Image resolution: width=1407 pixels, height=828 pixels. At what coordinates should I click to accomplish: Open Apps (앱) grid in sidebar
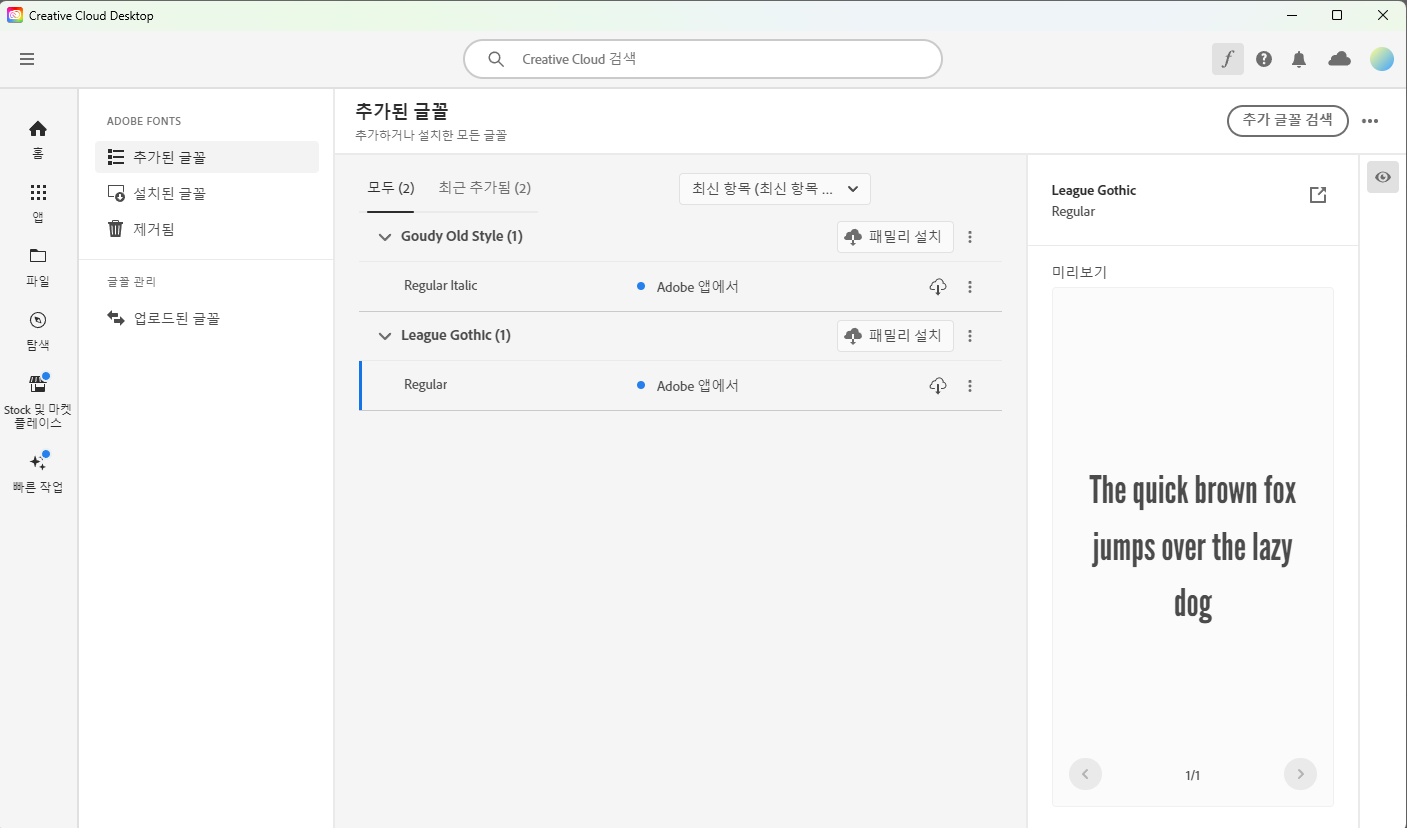(x=38, y=203)
